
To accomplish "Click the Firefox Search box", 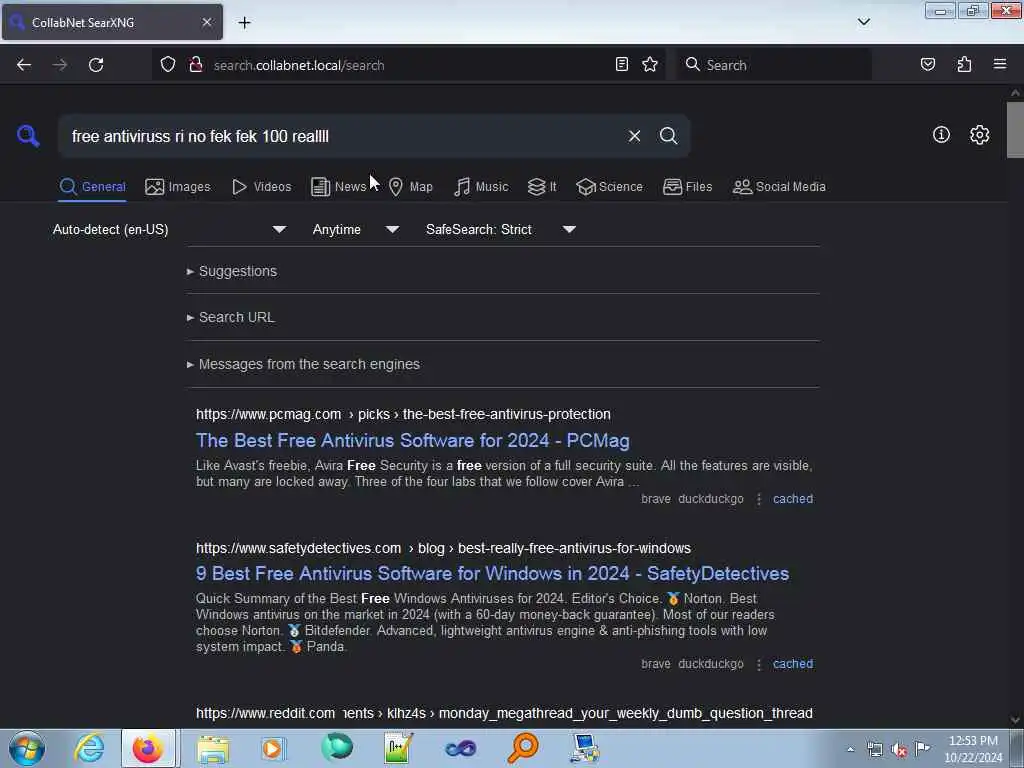I will [774, 65].
